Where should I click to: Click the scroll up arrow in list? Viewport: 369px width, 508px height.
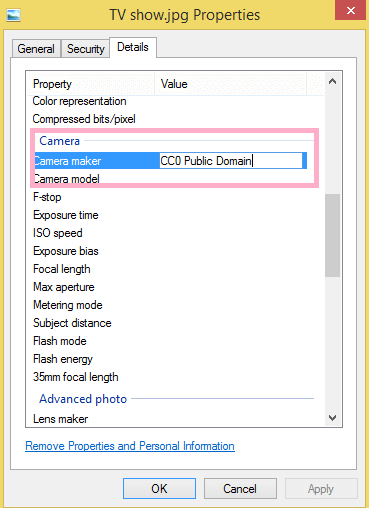332,81
